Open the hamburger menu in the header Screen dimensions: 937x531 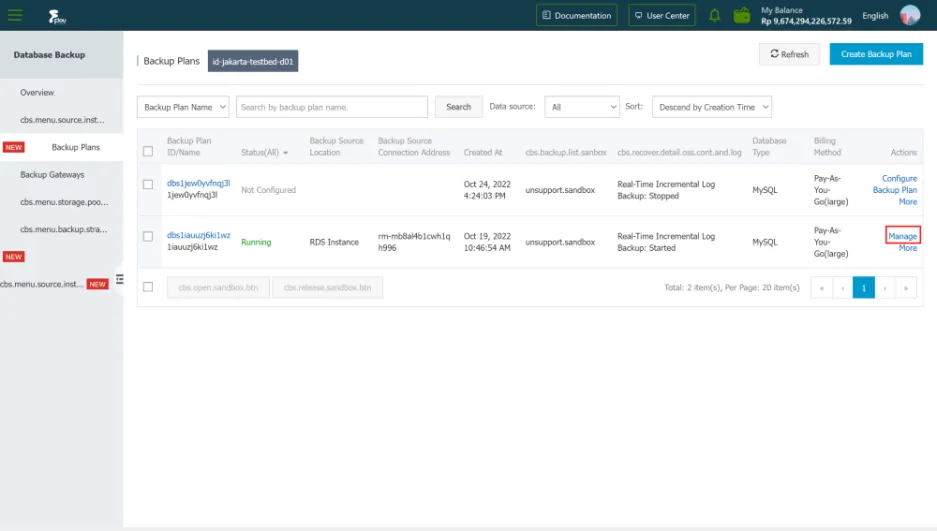[15, 15]
